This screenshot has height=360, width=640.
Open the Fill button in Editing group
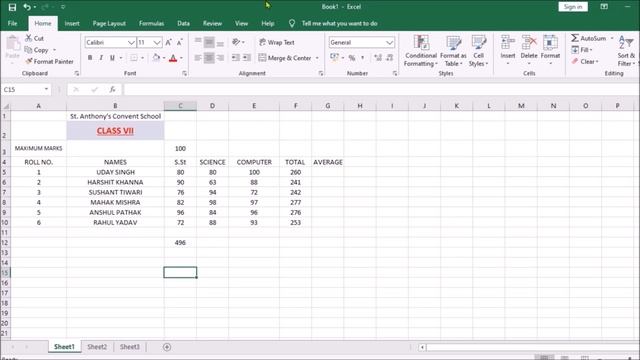(x=582, y=50)
